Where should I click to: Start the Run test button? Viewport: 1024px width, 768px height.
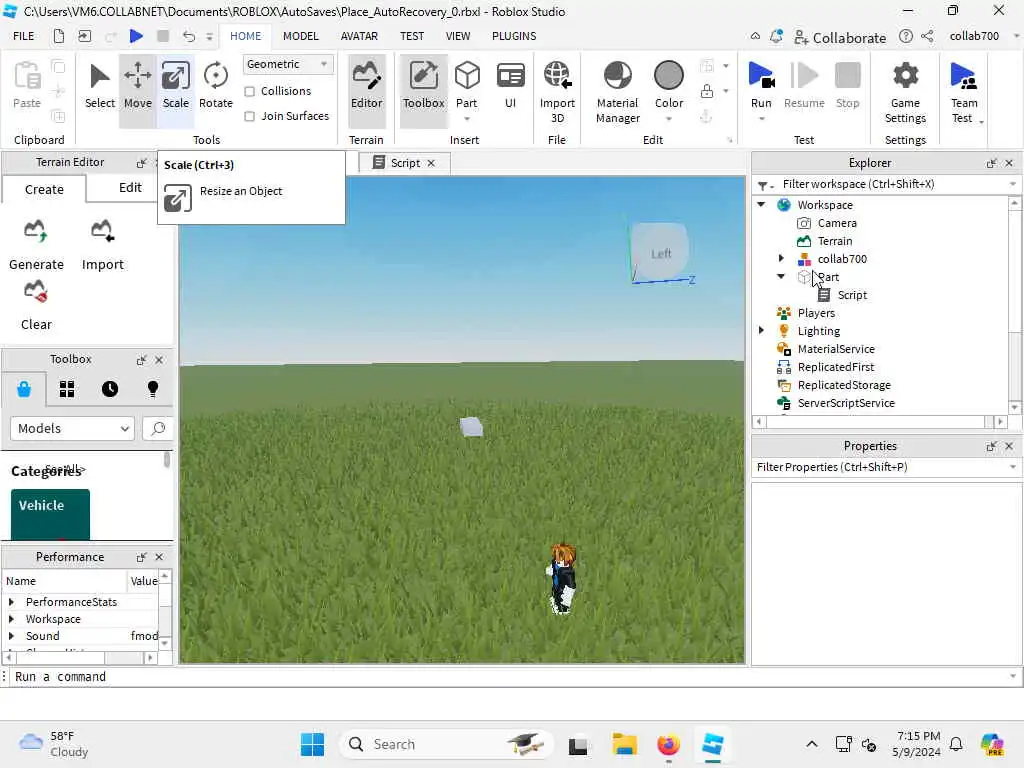click(x=761, y=85)
